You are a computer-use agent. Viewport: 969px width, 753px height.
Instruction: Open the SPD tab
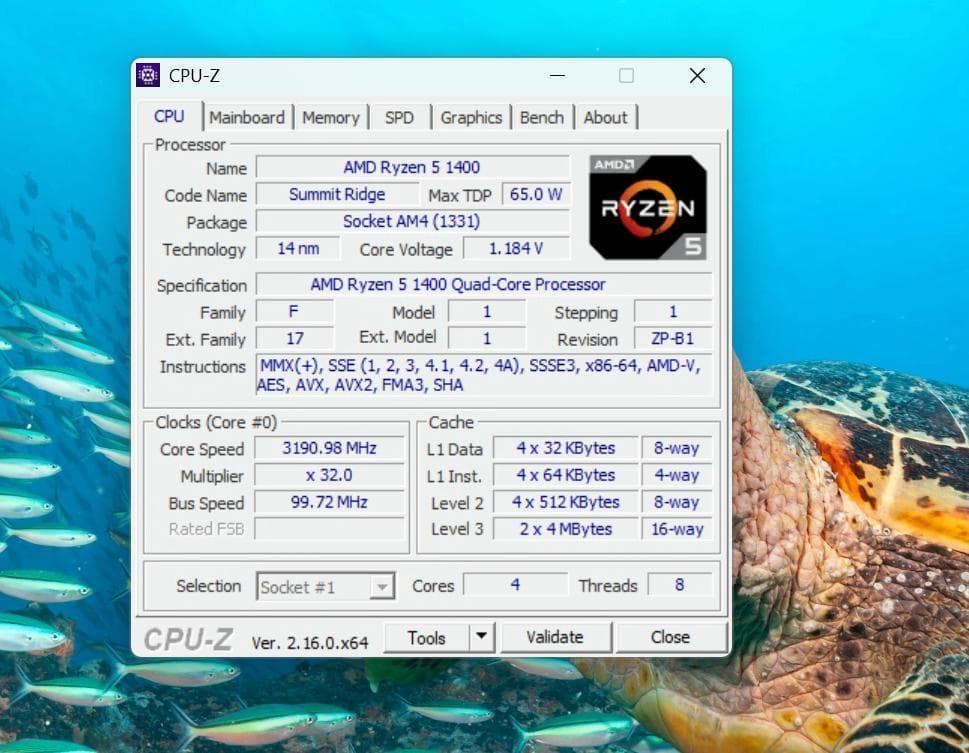pyautogui.click(x=400, y=117)
